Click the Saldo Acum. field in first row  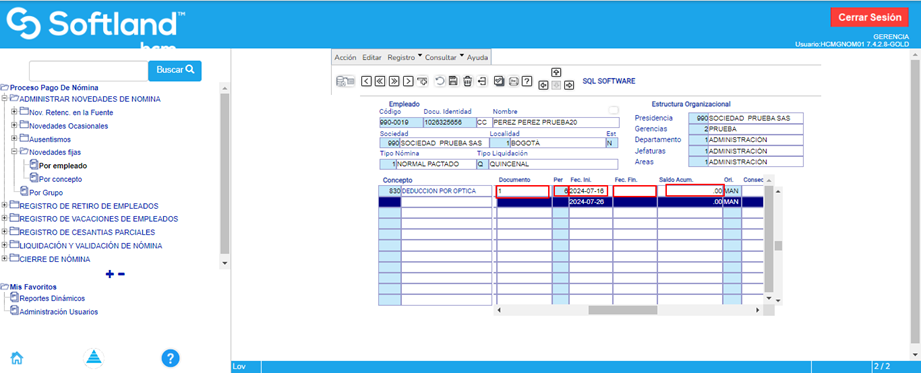[695, 191]
